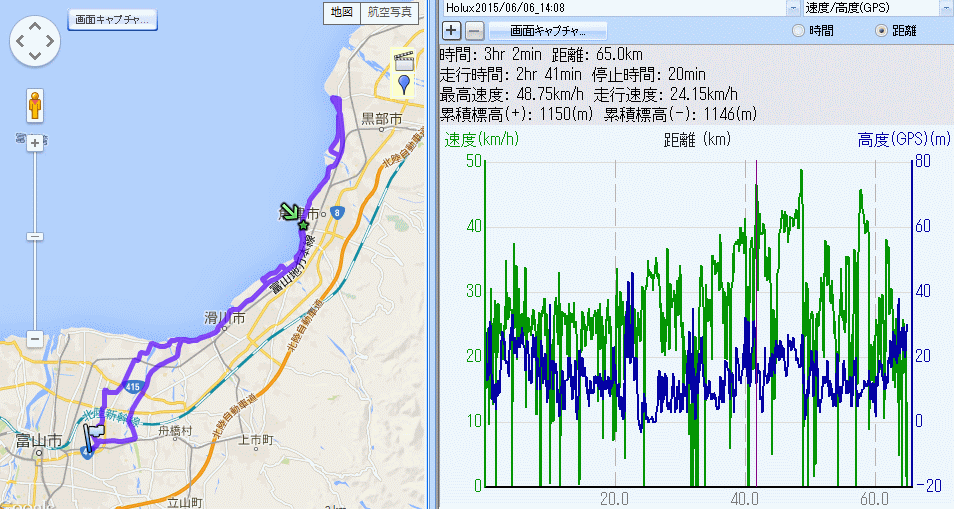
Task: Switch map to 航空写真 satellite view
Action: tap(389, 12)
